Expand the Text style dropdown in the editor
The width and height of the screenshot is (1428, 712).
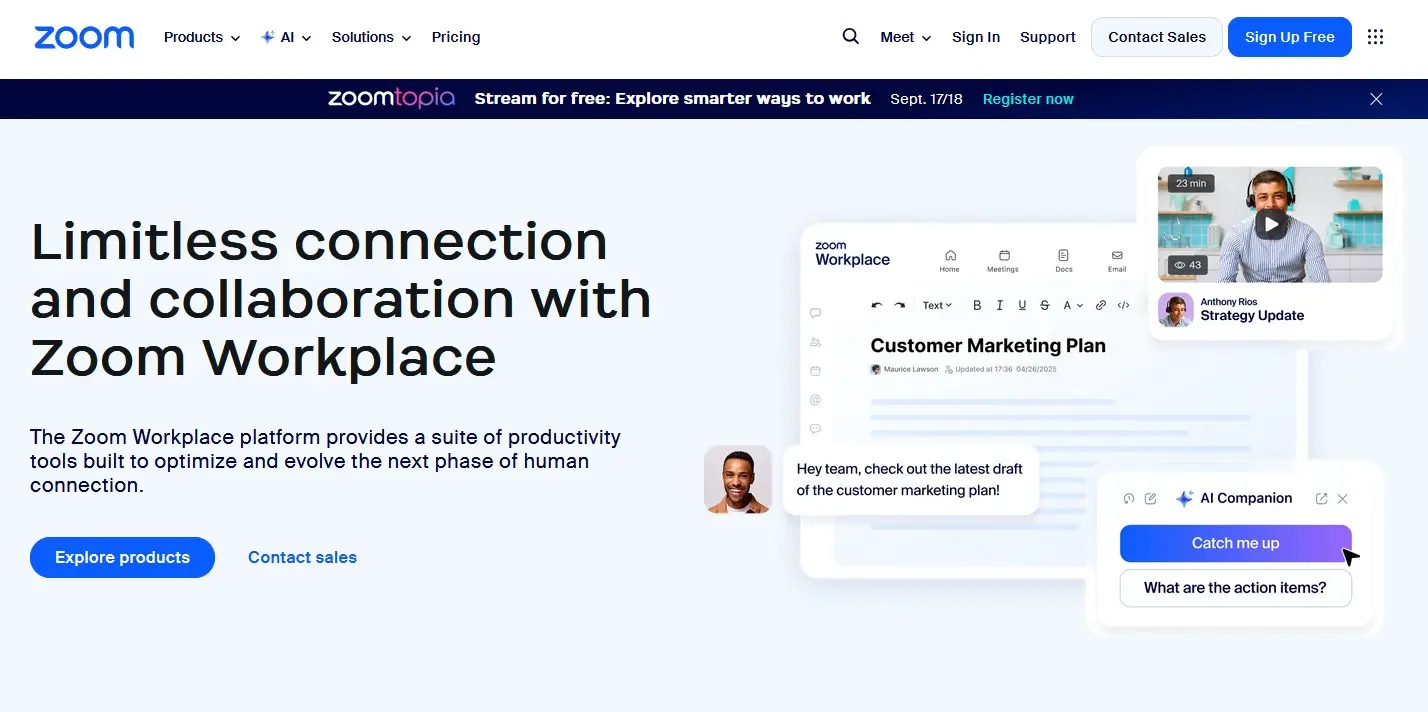(936, 305)
